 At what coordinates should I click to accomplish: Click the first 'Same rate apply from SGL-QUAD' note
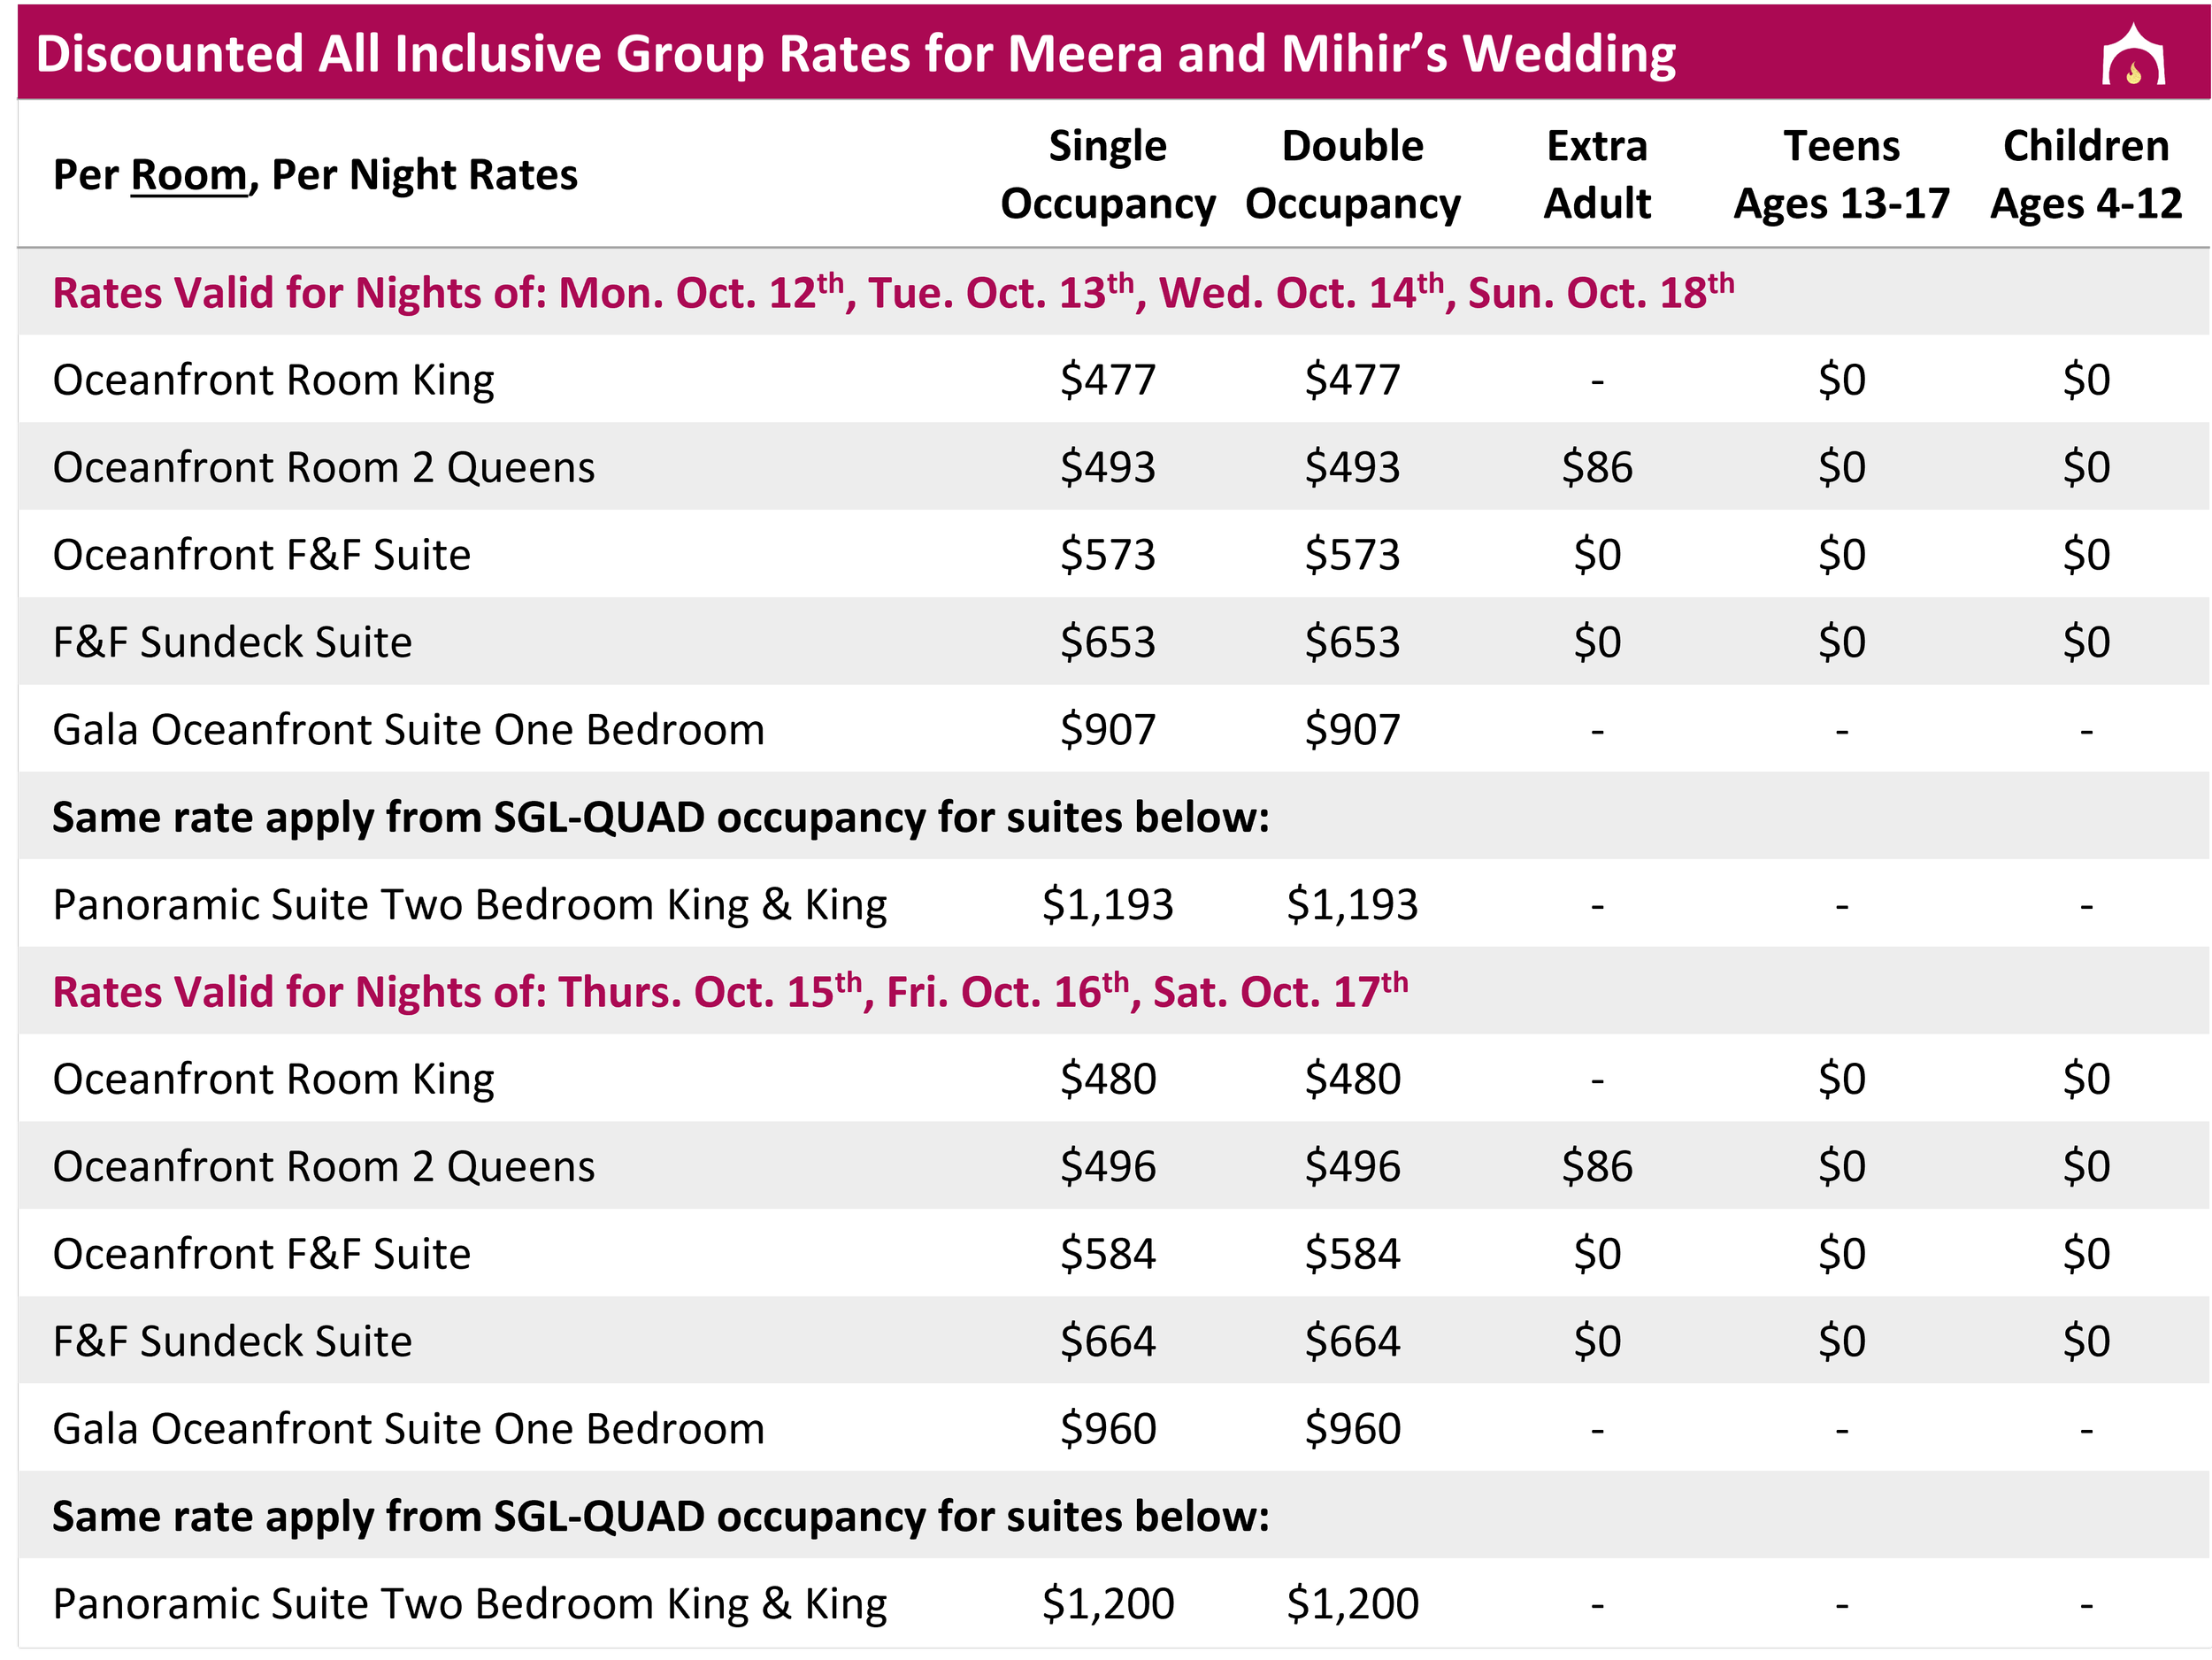[660, 817]
